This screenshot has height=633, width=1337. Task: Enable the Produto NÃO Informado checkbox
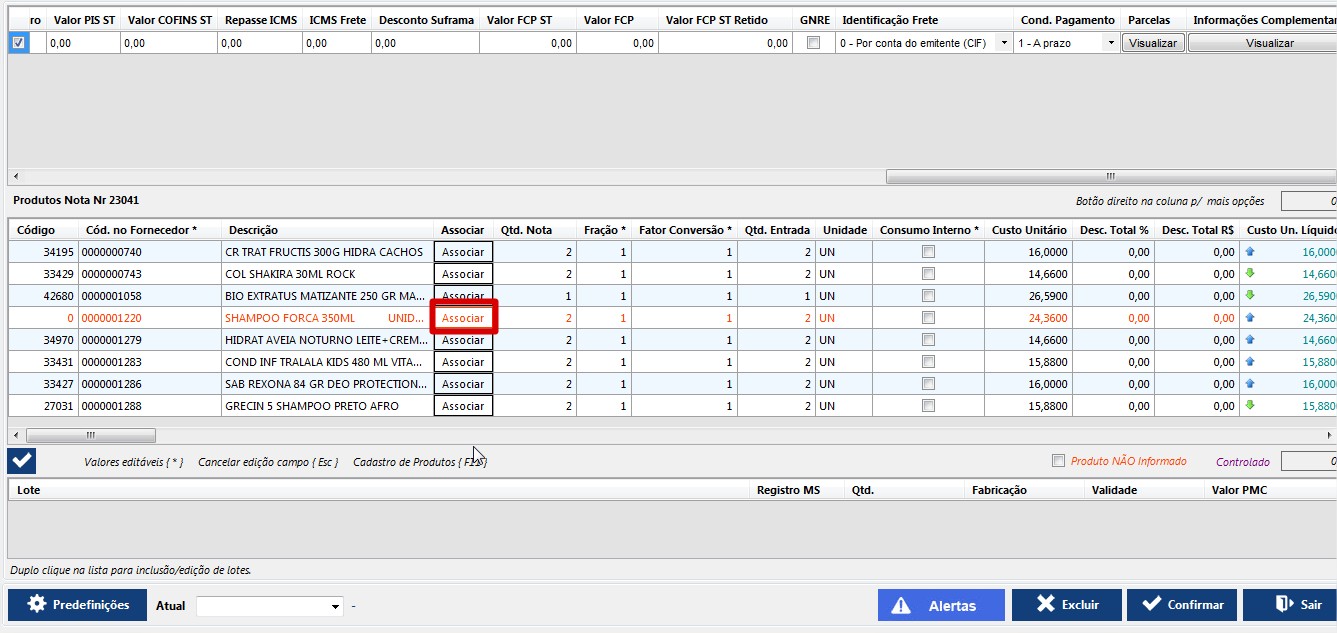coord(1058,461)
